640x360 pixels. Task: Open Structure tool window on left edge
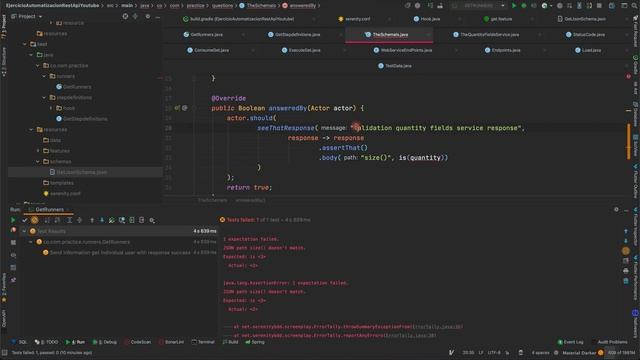tap(4, 61)
